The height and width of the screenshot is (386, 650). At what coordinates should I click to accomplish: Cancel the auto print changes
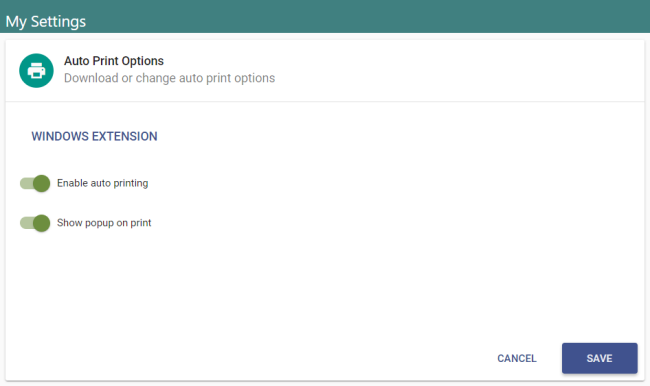point(517,358)
